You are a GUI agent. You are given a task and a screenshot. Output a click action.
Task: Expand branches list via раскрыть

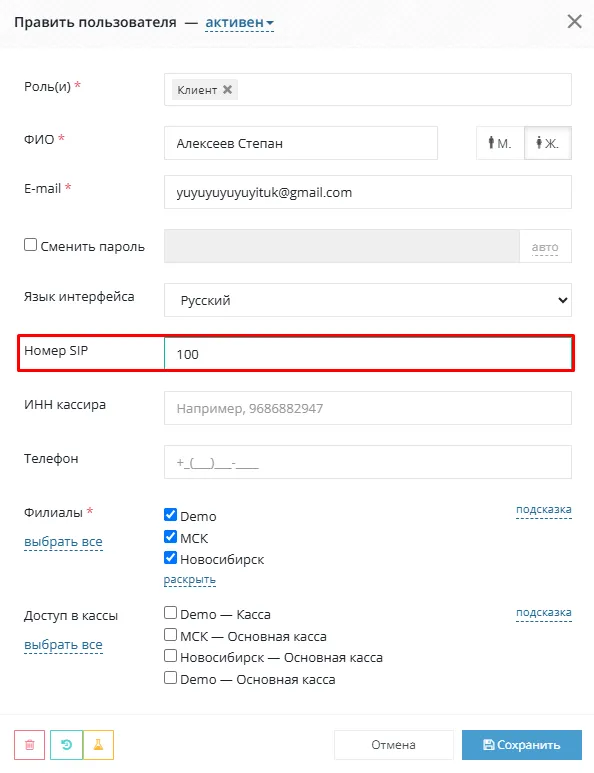(x=189, y=580)
